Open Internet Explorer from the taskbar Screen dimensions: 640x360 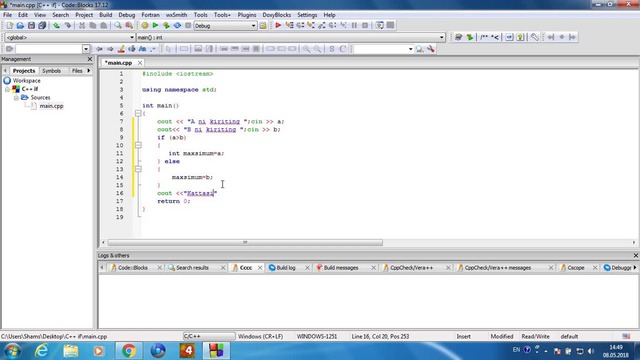(x=41, y=351)
